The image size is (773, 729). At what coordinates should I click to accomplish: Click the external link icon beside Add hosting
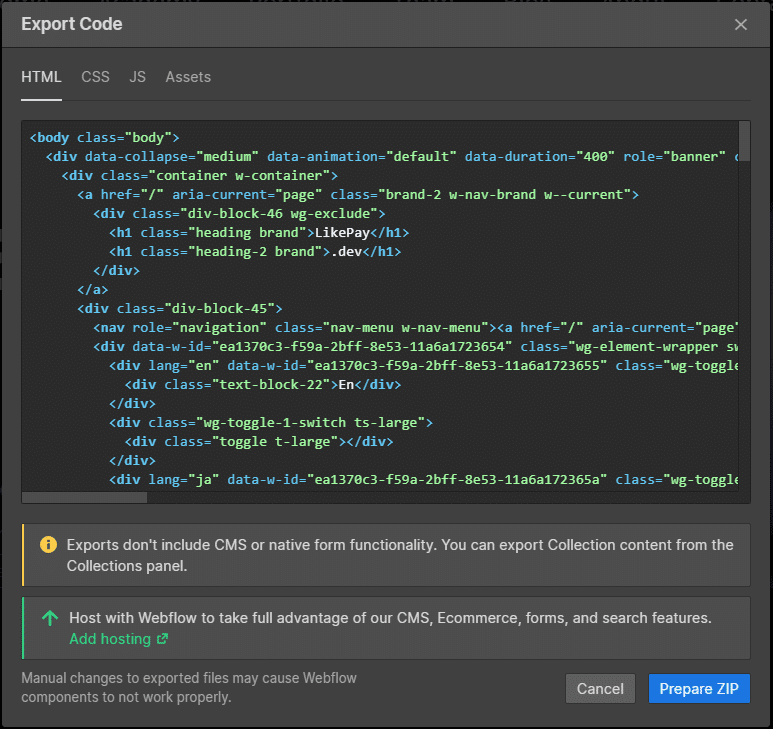(x=162, y=639)
